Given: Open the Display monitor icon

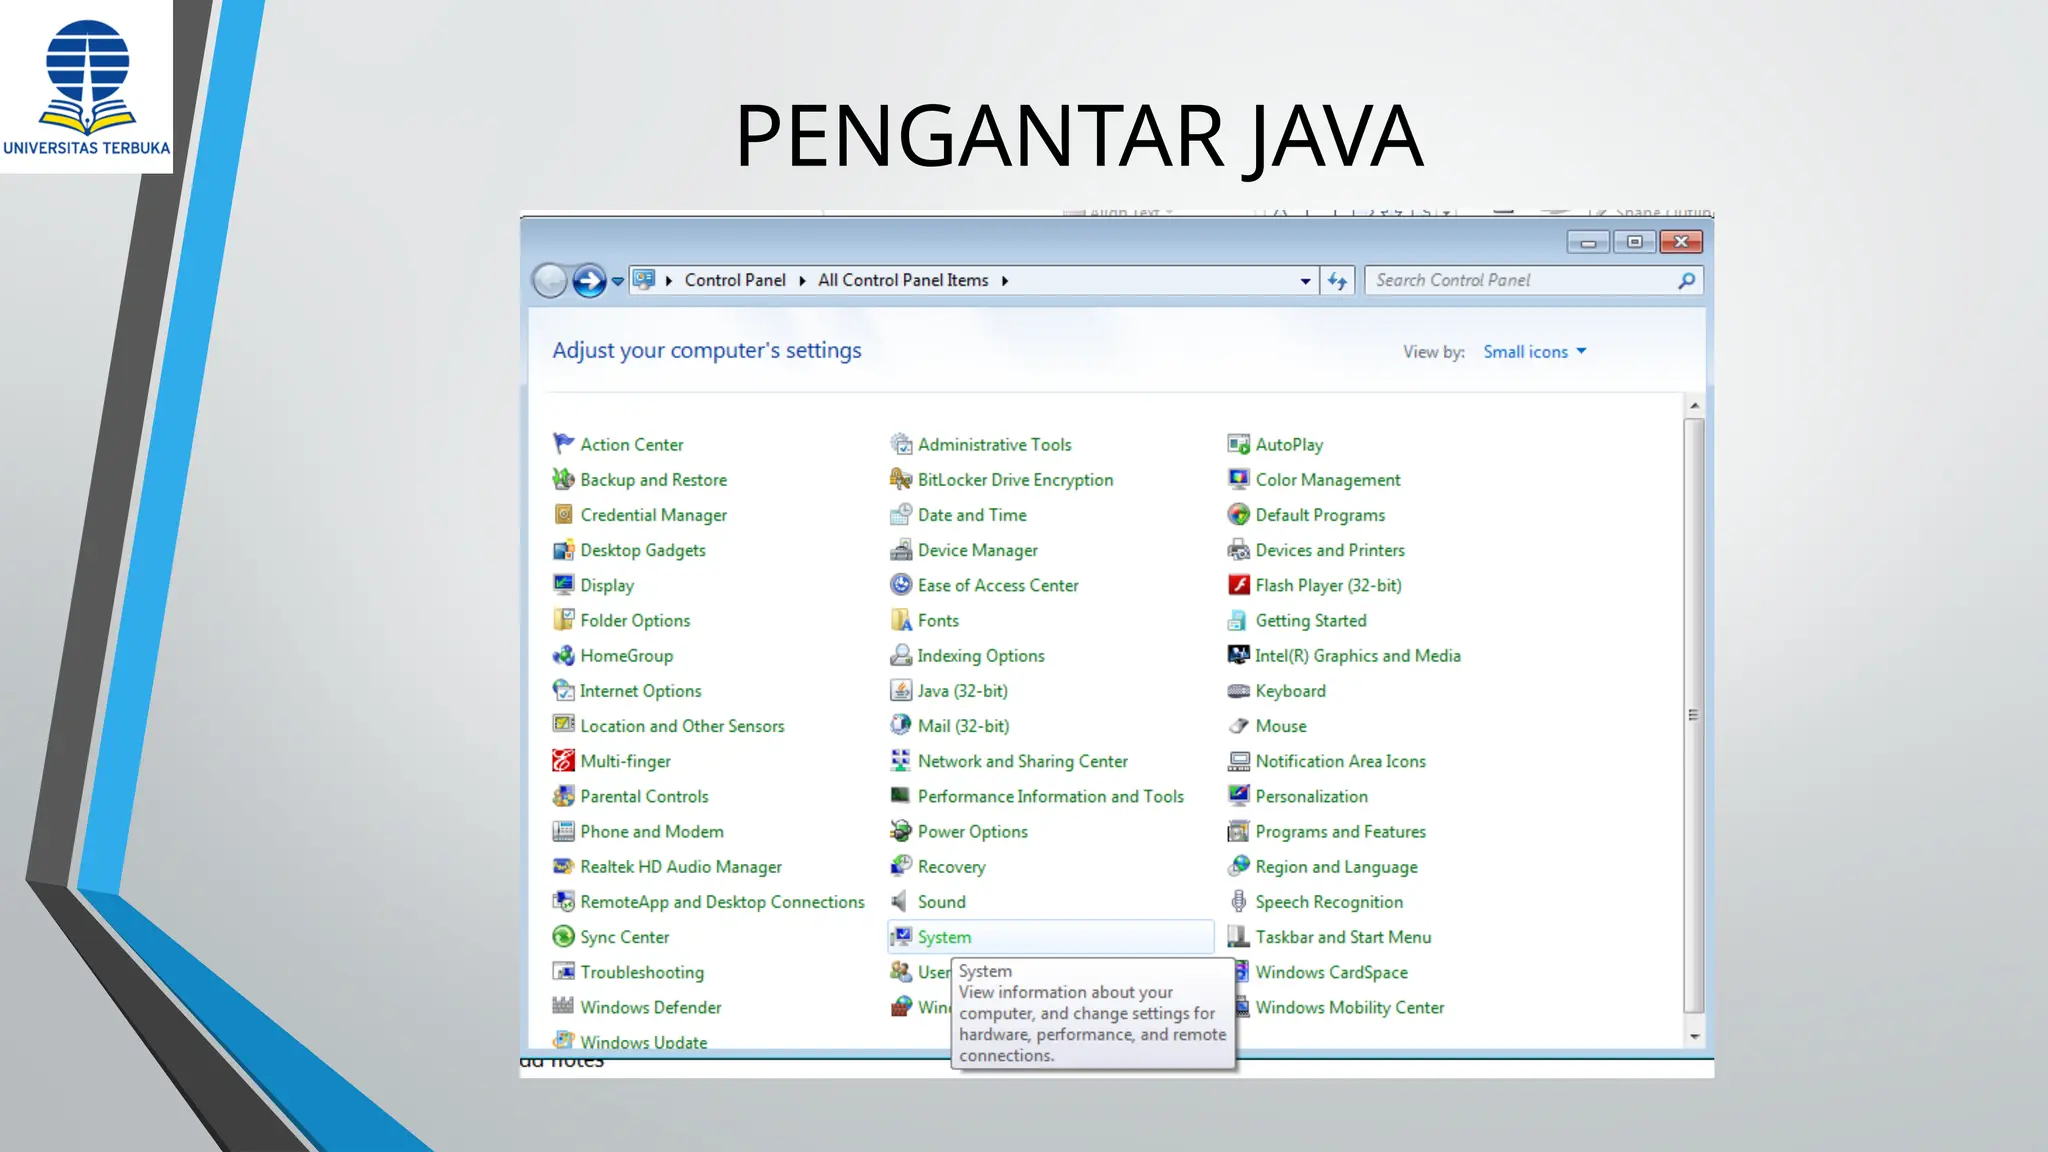Looking at the screenshot, I should 563,584.
